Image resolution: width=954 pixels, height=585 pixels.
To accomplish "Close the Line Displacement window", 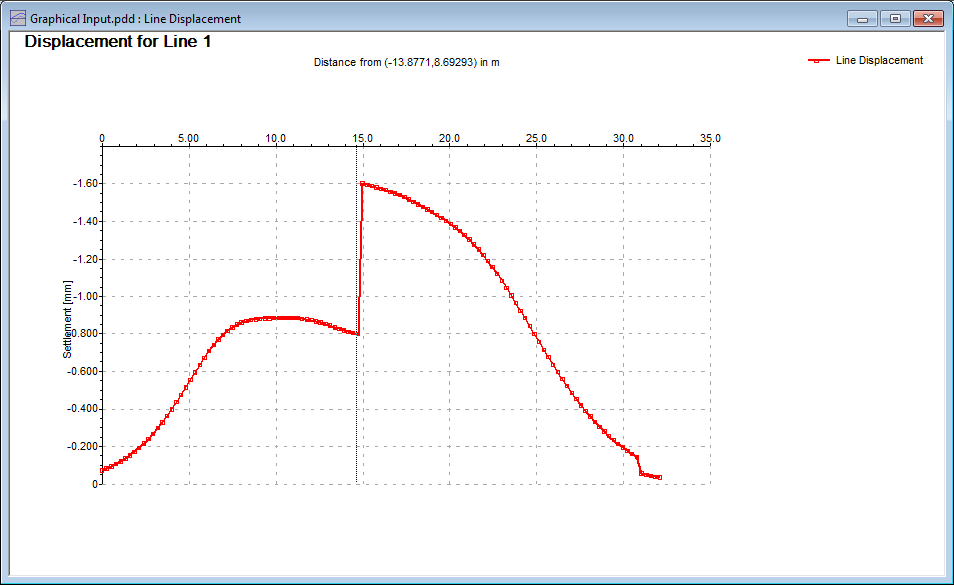I will [x=928, y=19].
